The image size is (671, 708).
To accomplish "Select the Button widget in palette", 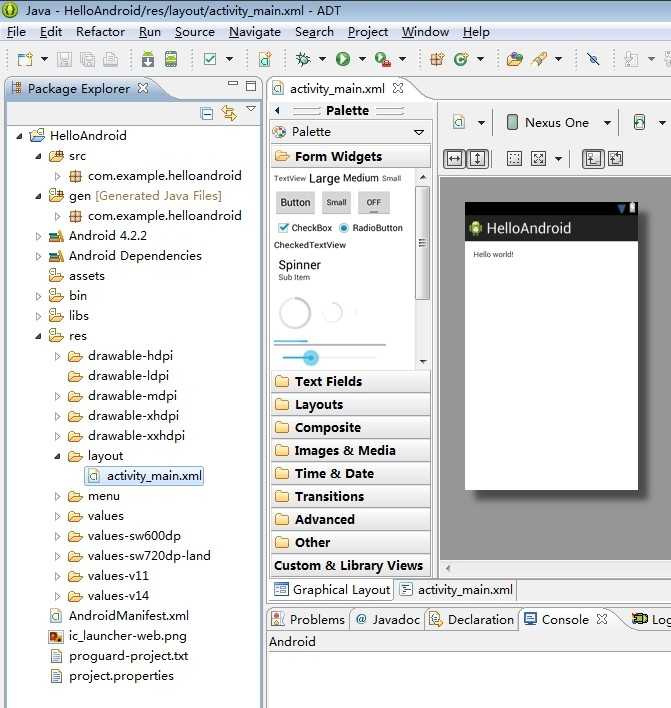I will [295, 203].
